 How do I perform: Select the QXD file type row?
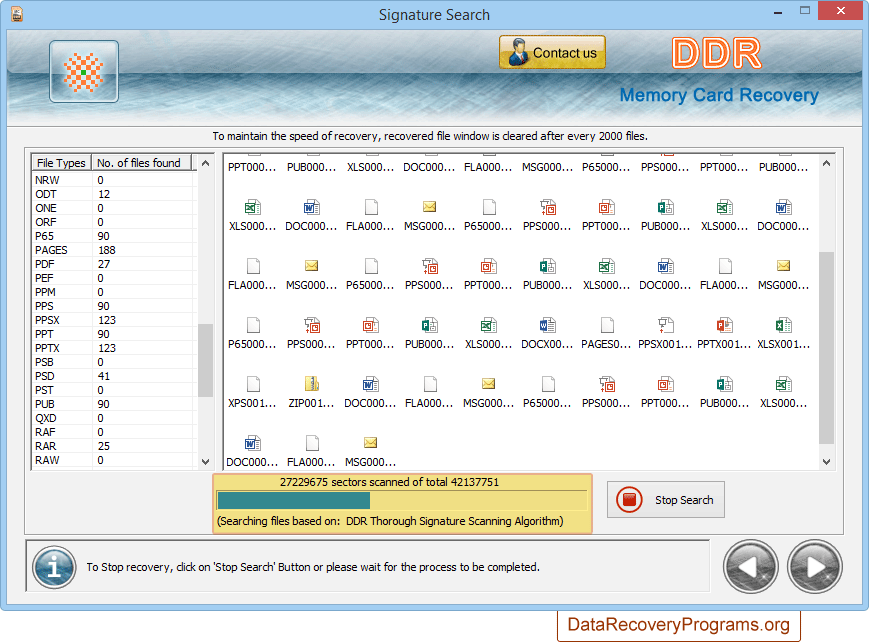point(114,418)
